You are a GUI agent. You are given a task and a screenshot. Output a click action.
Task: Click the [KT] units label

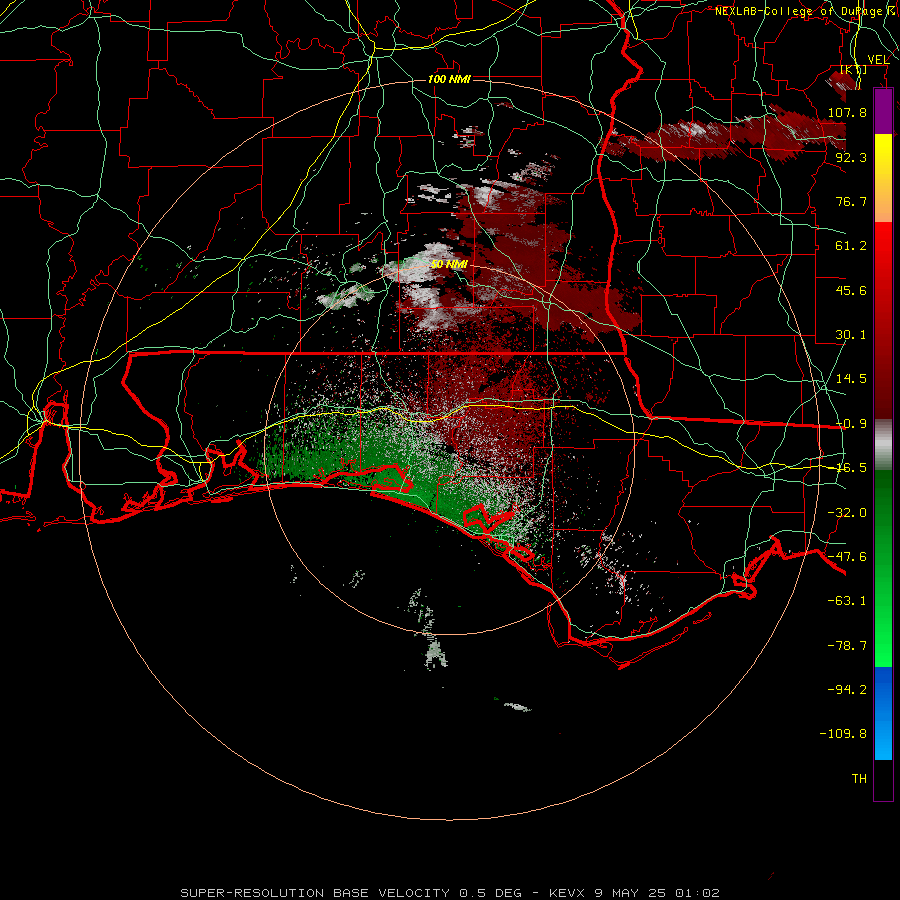[854, 69]
